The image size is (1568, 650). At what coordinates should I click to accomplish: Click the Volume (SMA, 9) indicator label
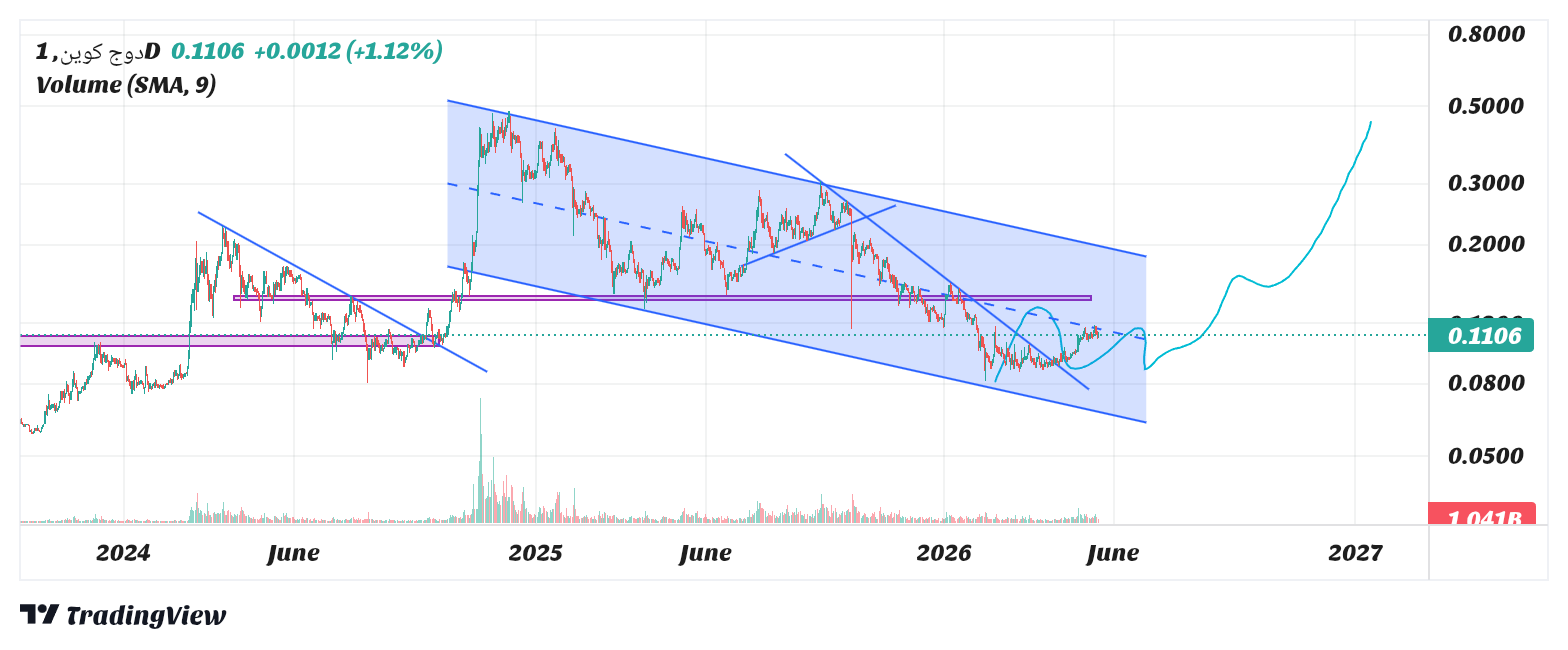coord(126,85)
